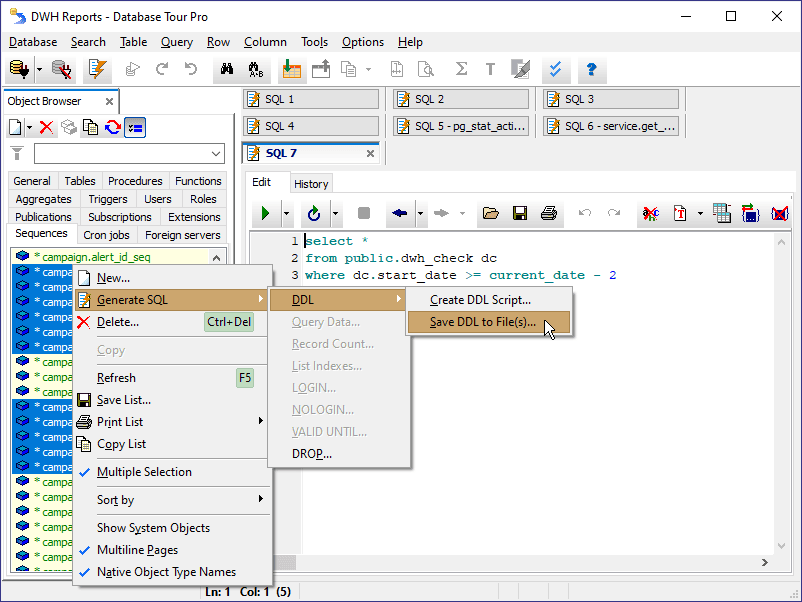Click the red X delete icon in Object Browser
This screenshot has height=602, width=802.
point(46,127)
